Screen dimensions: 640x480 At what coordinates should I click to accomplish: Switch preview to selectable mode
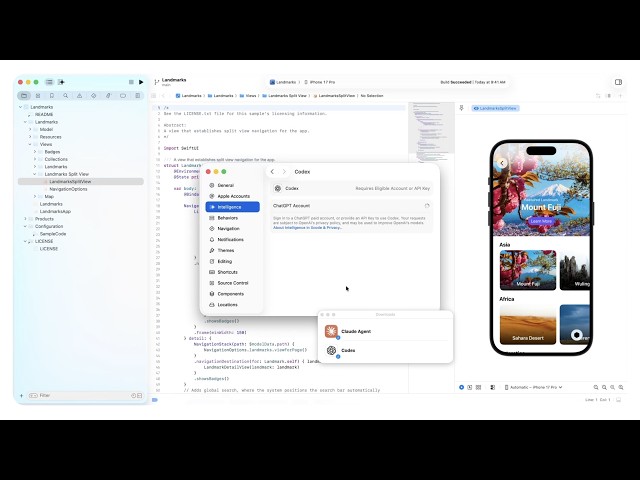click(470, 387)
